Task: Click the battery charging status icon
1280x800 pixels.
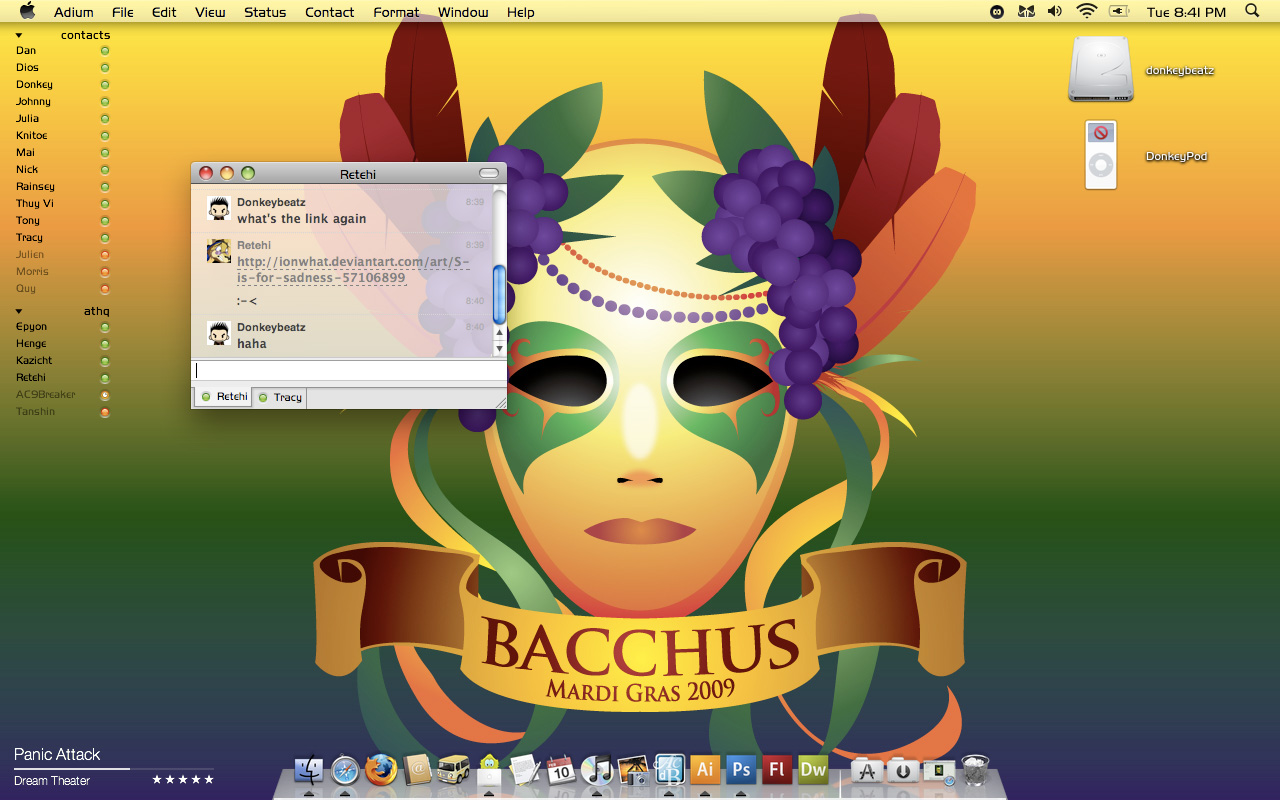Action: 1119,11
